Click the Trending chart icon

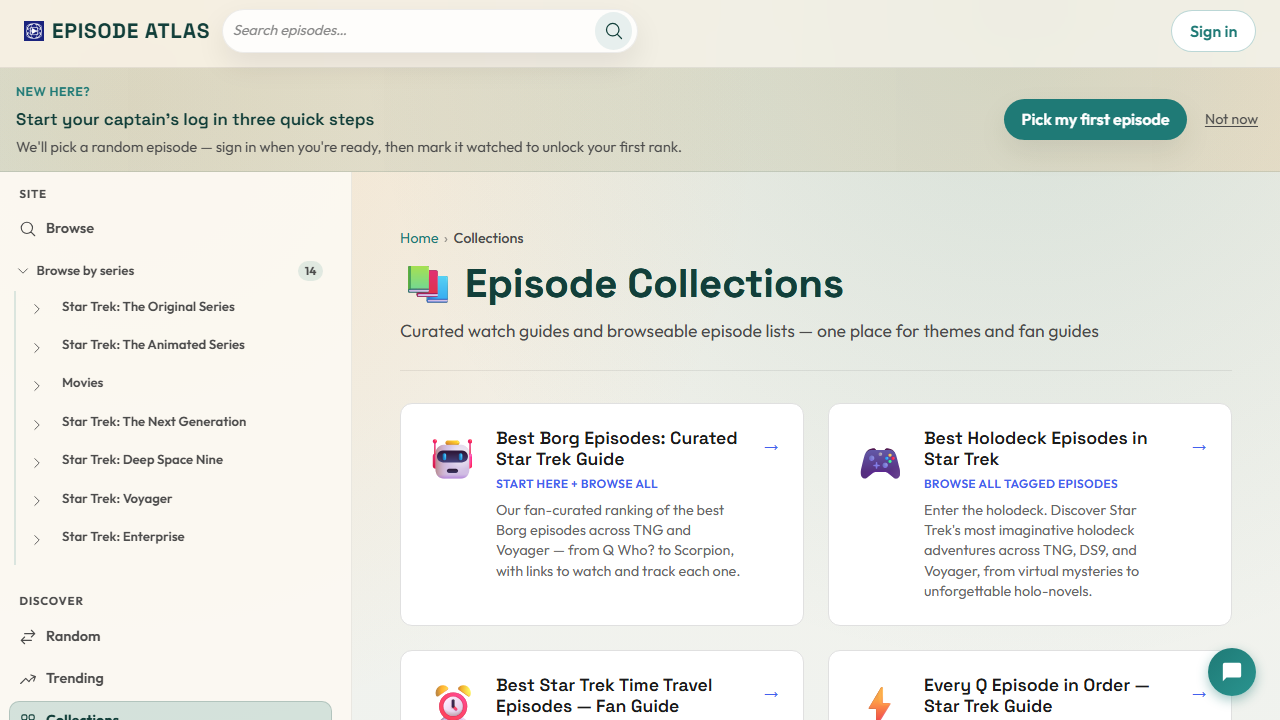coord(28,679)
